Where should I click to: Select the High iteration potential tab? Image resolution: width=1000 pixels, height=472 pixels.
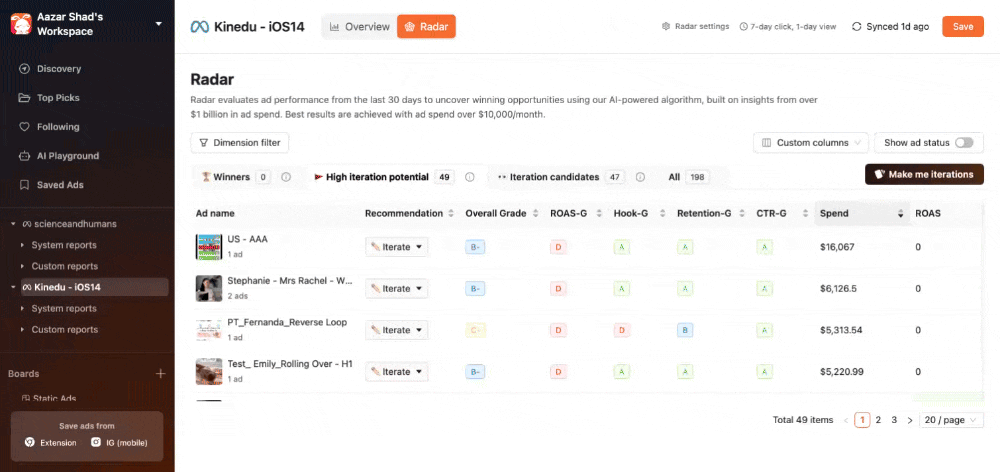(384, 177)
